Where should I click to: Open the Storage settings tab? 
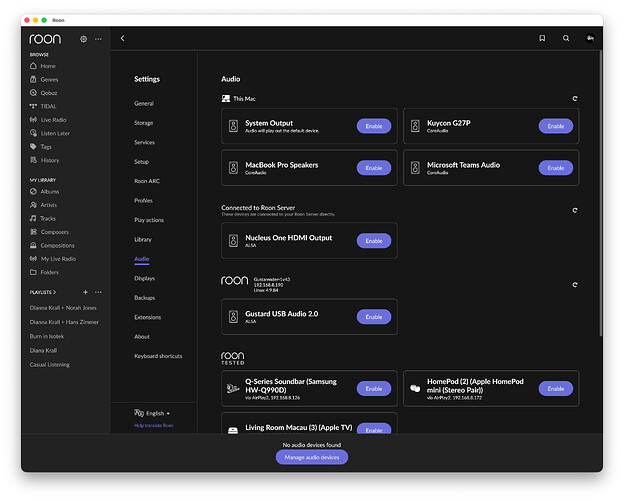point(143,123)
